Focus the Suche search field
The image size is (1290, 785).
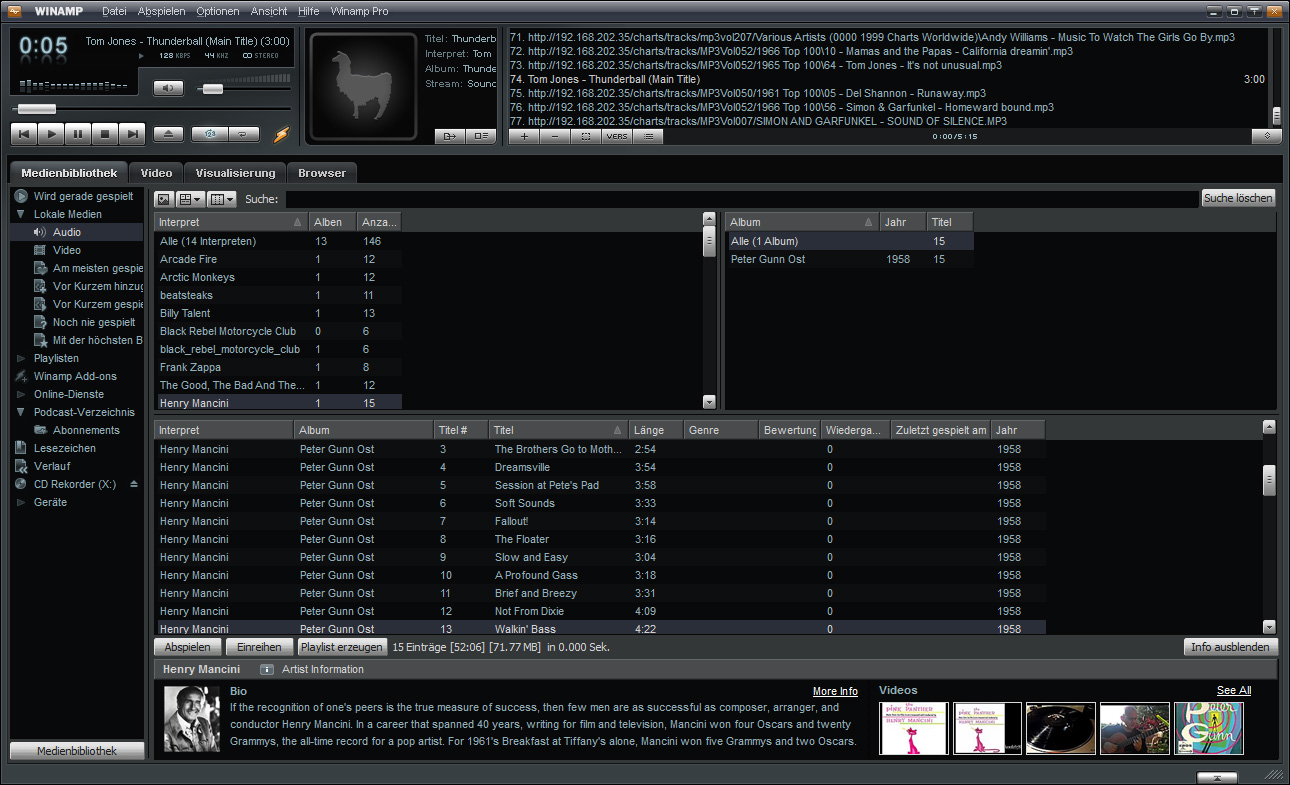[x=741, y=199]
